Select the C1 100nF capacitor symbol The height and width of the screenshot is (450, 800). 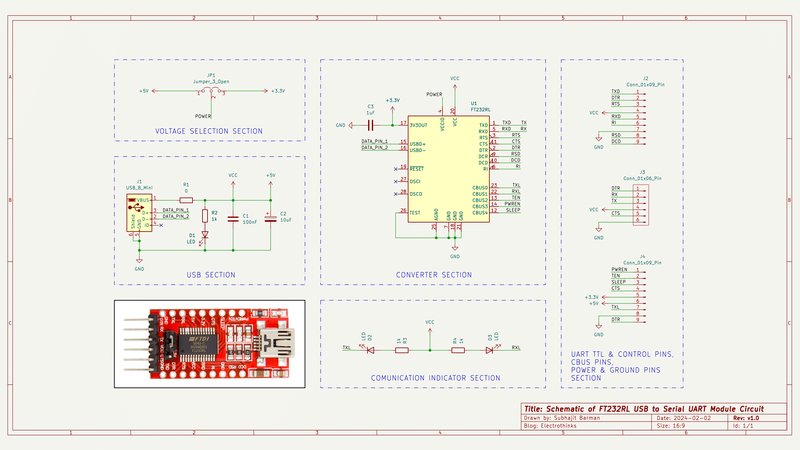tap(233, 218)
